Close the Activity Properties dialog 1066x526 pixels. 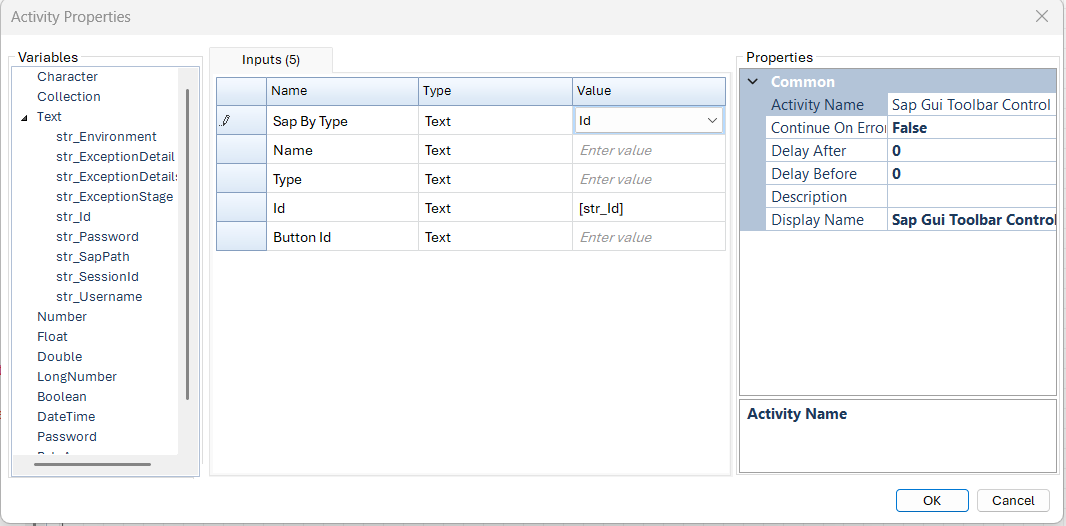1041,17
